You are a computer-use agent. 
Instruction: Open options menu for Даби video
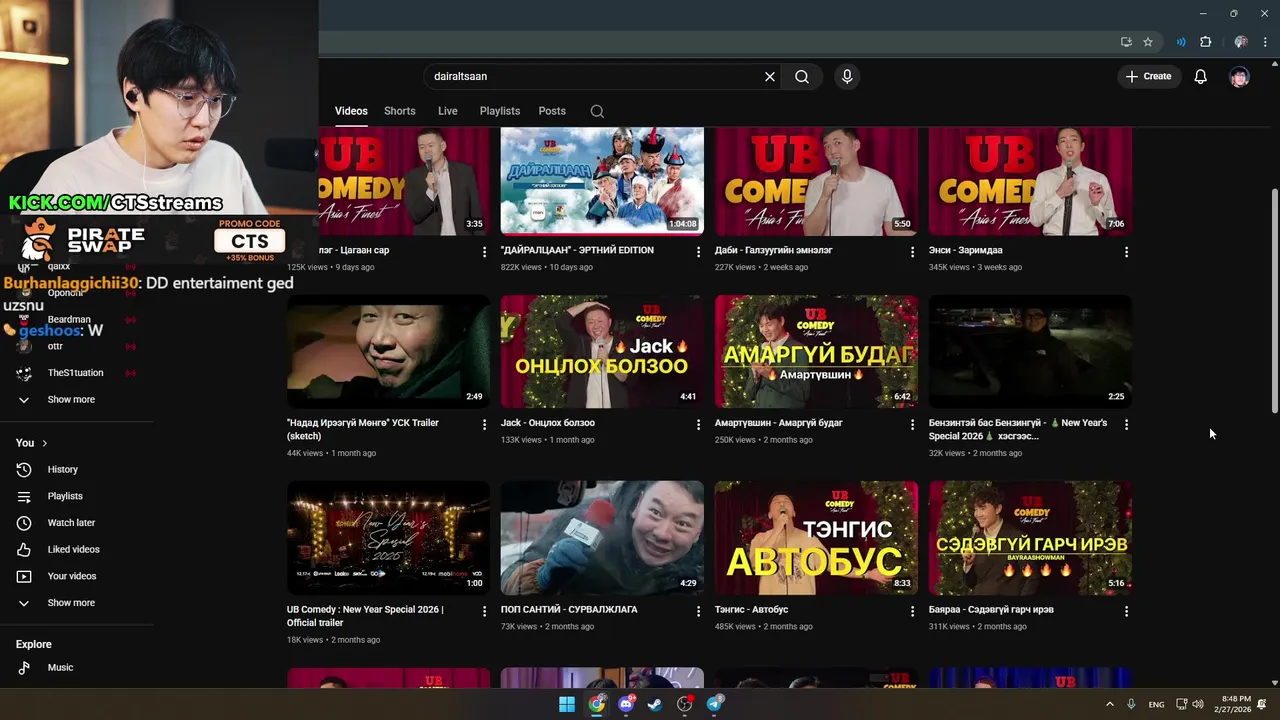coord(912,252)
